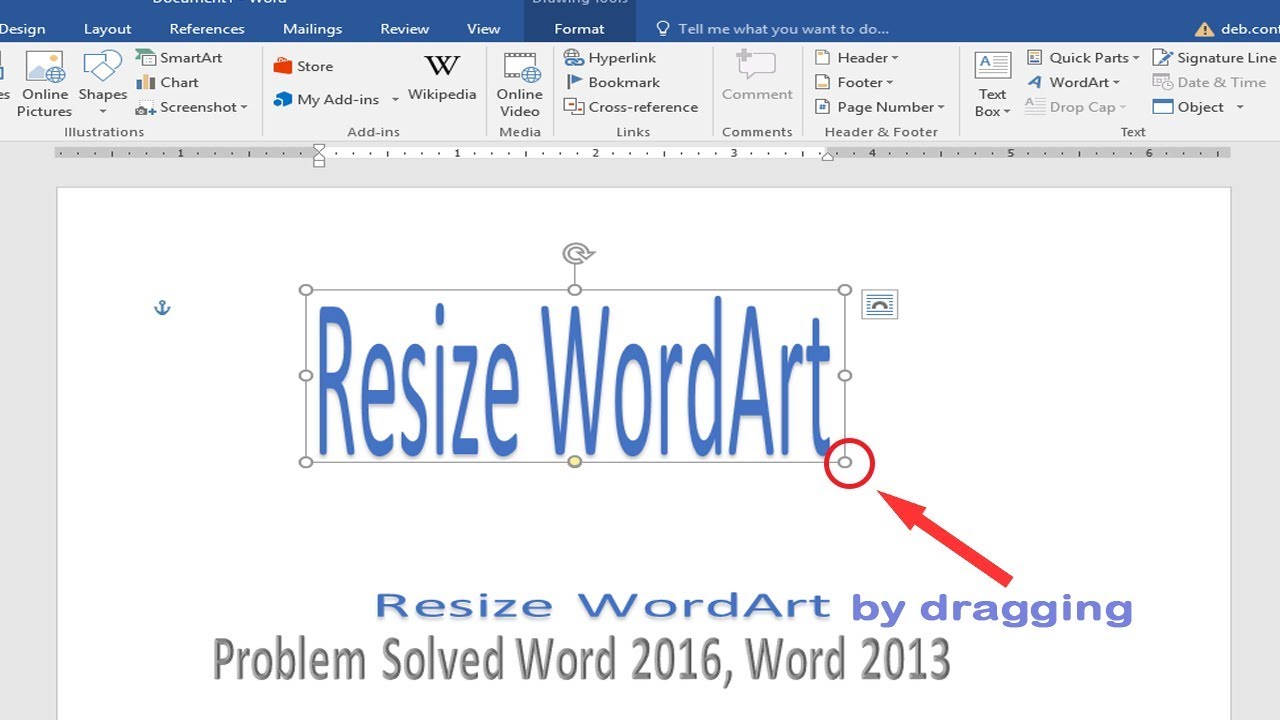Image resolution: width=1280 pixels, height=720 pixels.
Task: Switch to the References tab
Action: [x=207, y=29]
